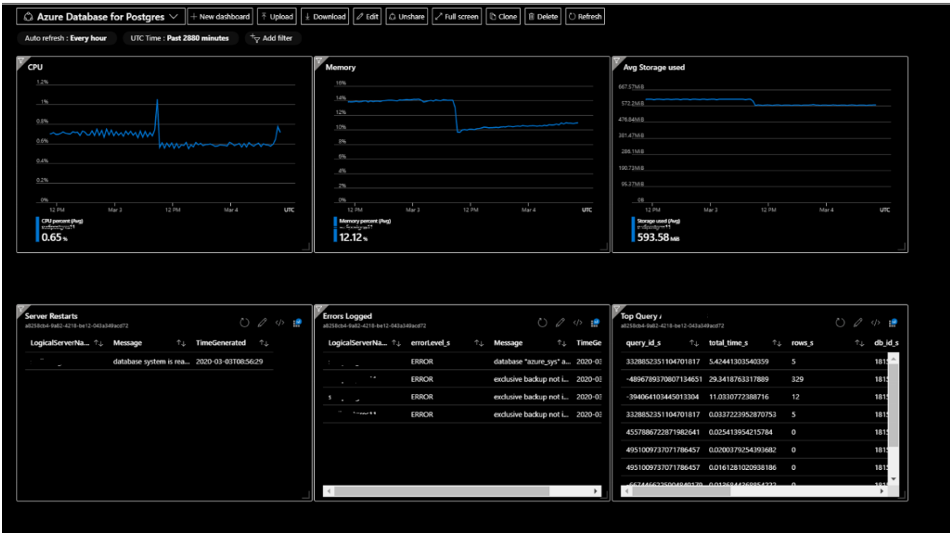Change the UTC Time Past 2880 minutes range

pyautogui.click(x=179, y=38)
